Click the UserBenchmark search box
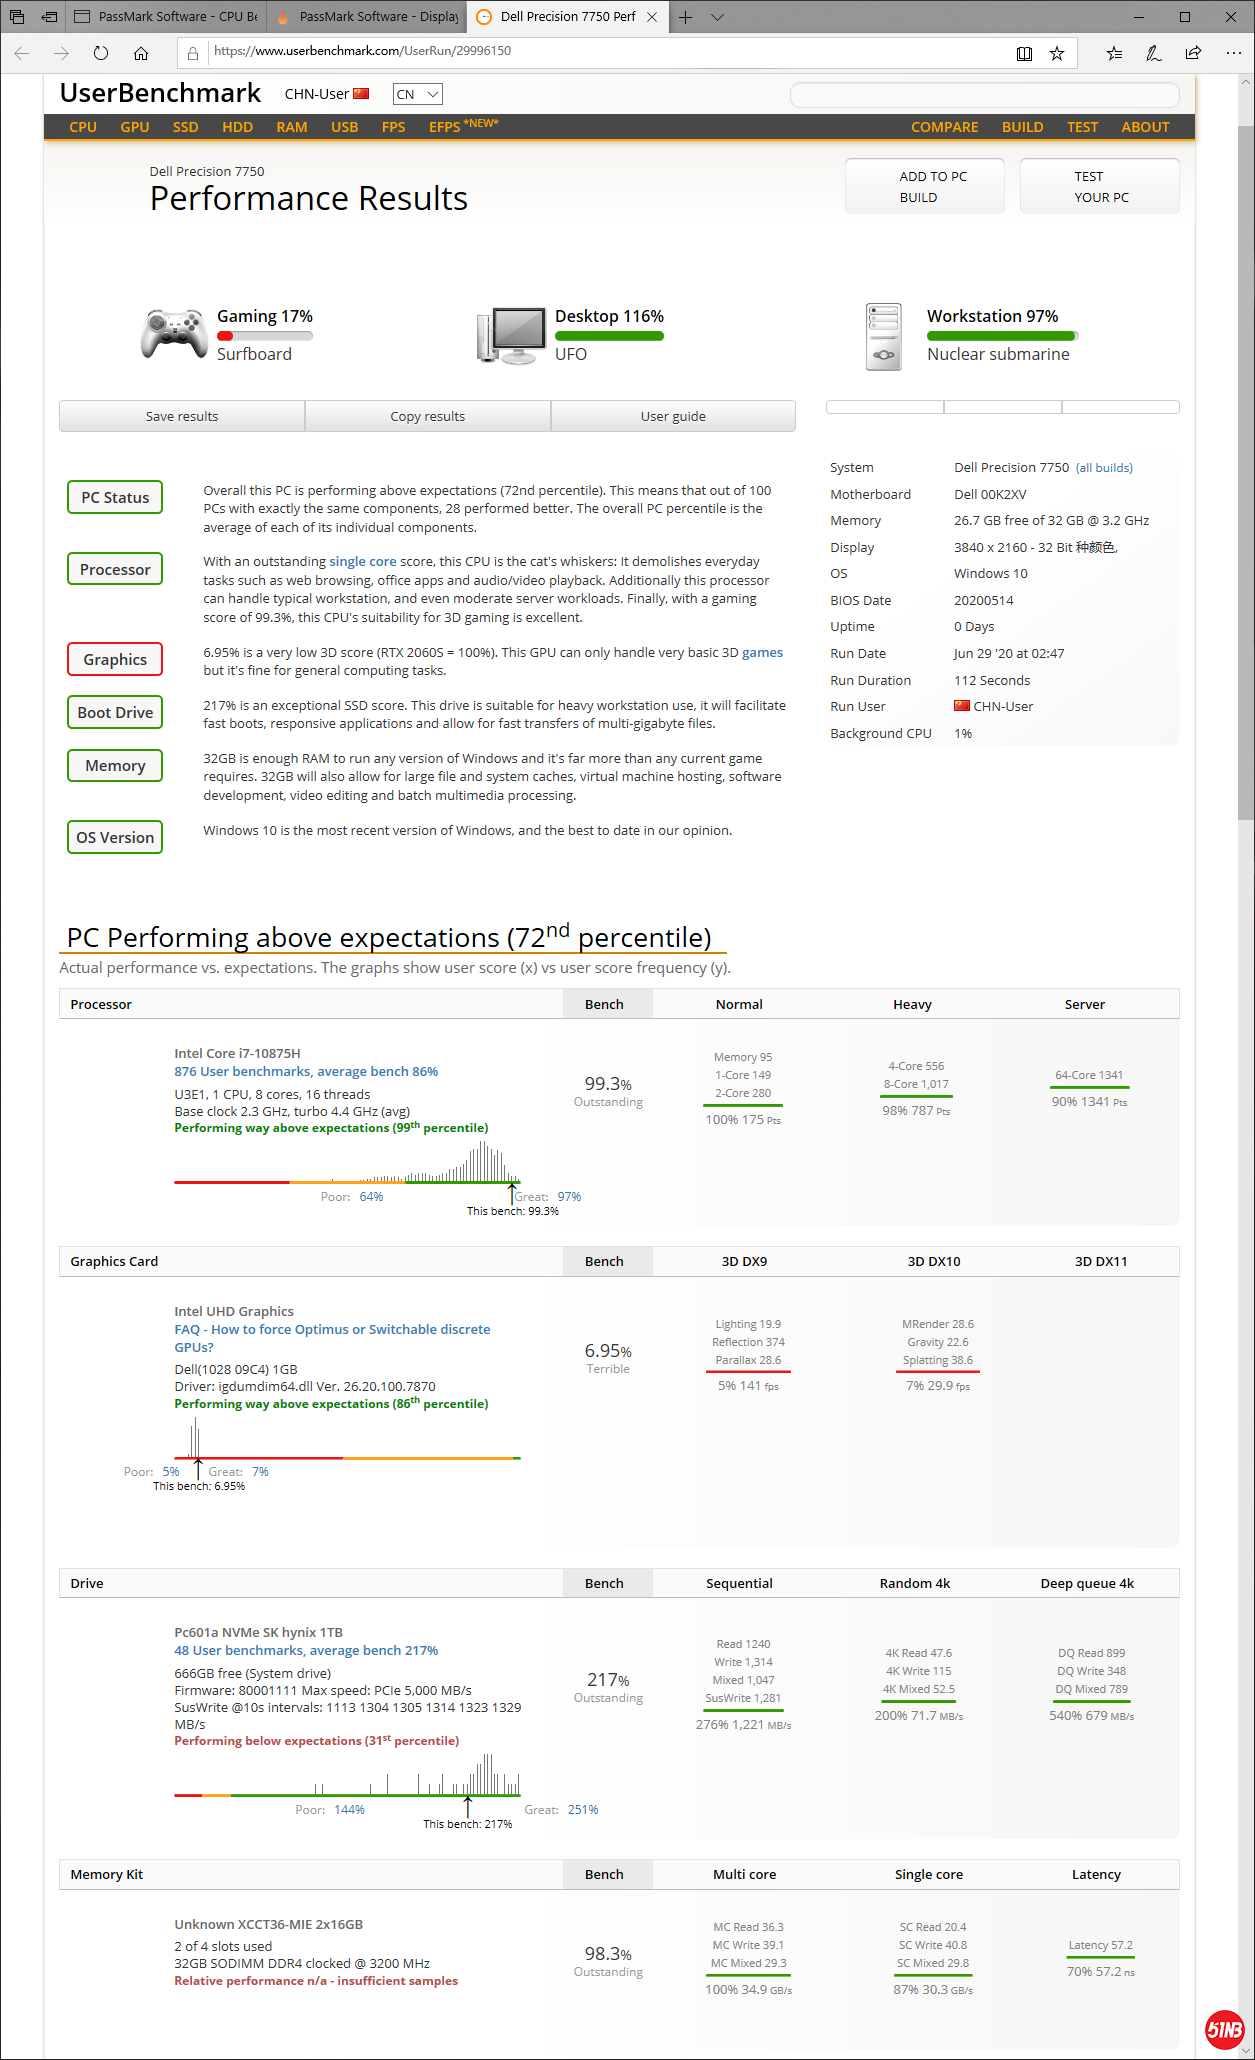This screenshot has height=2060, width=1255. (x=984, y=95)
